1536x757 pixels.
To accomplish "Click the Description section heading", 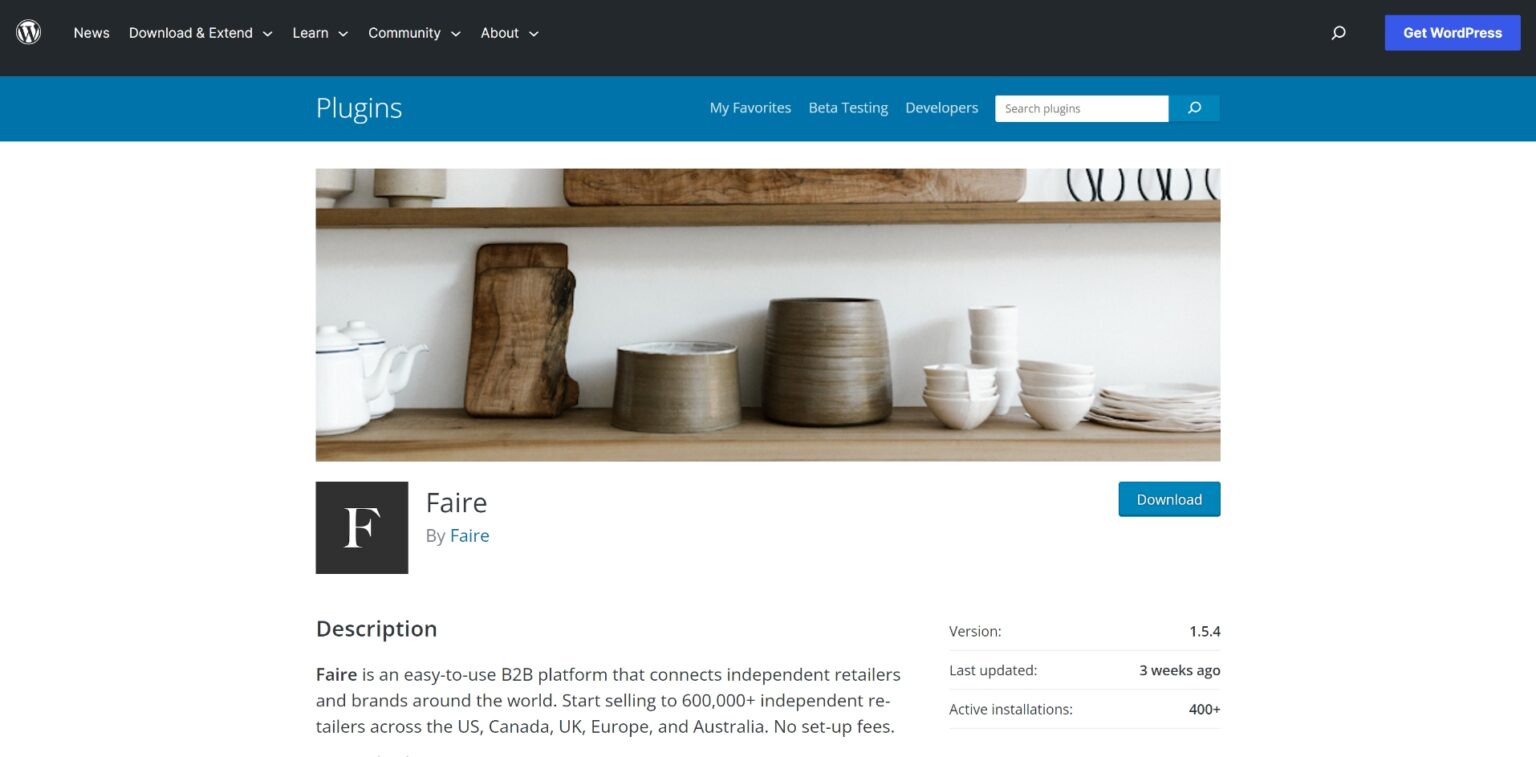I will 376,629.
